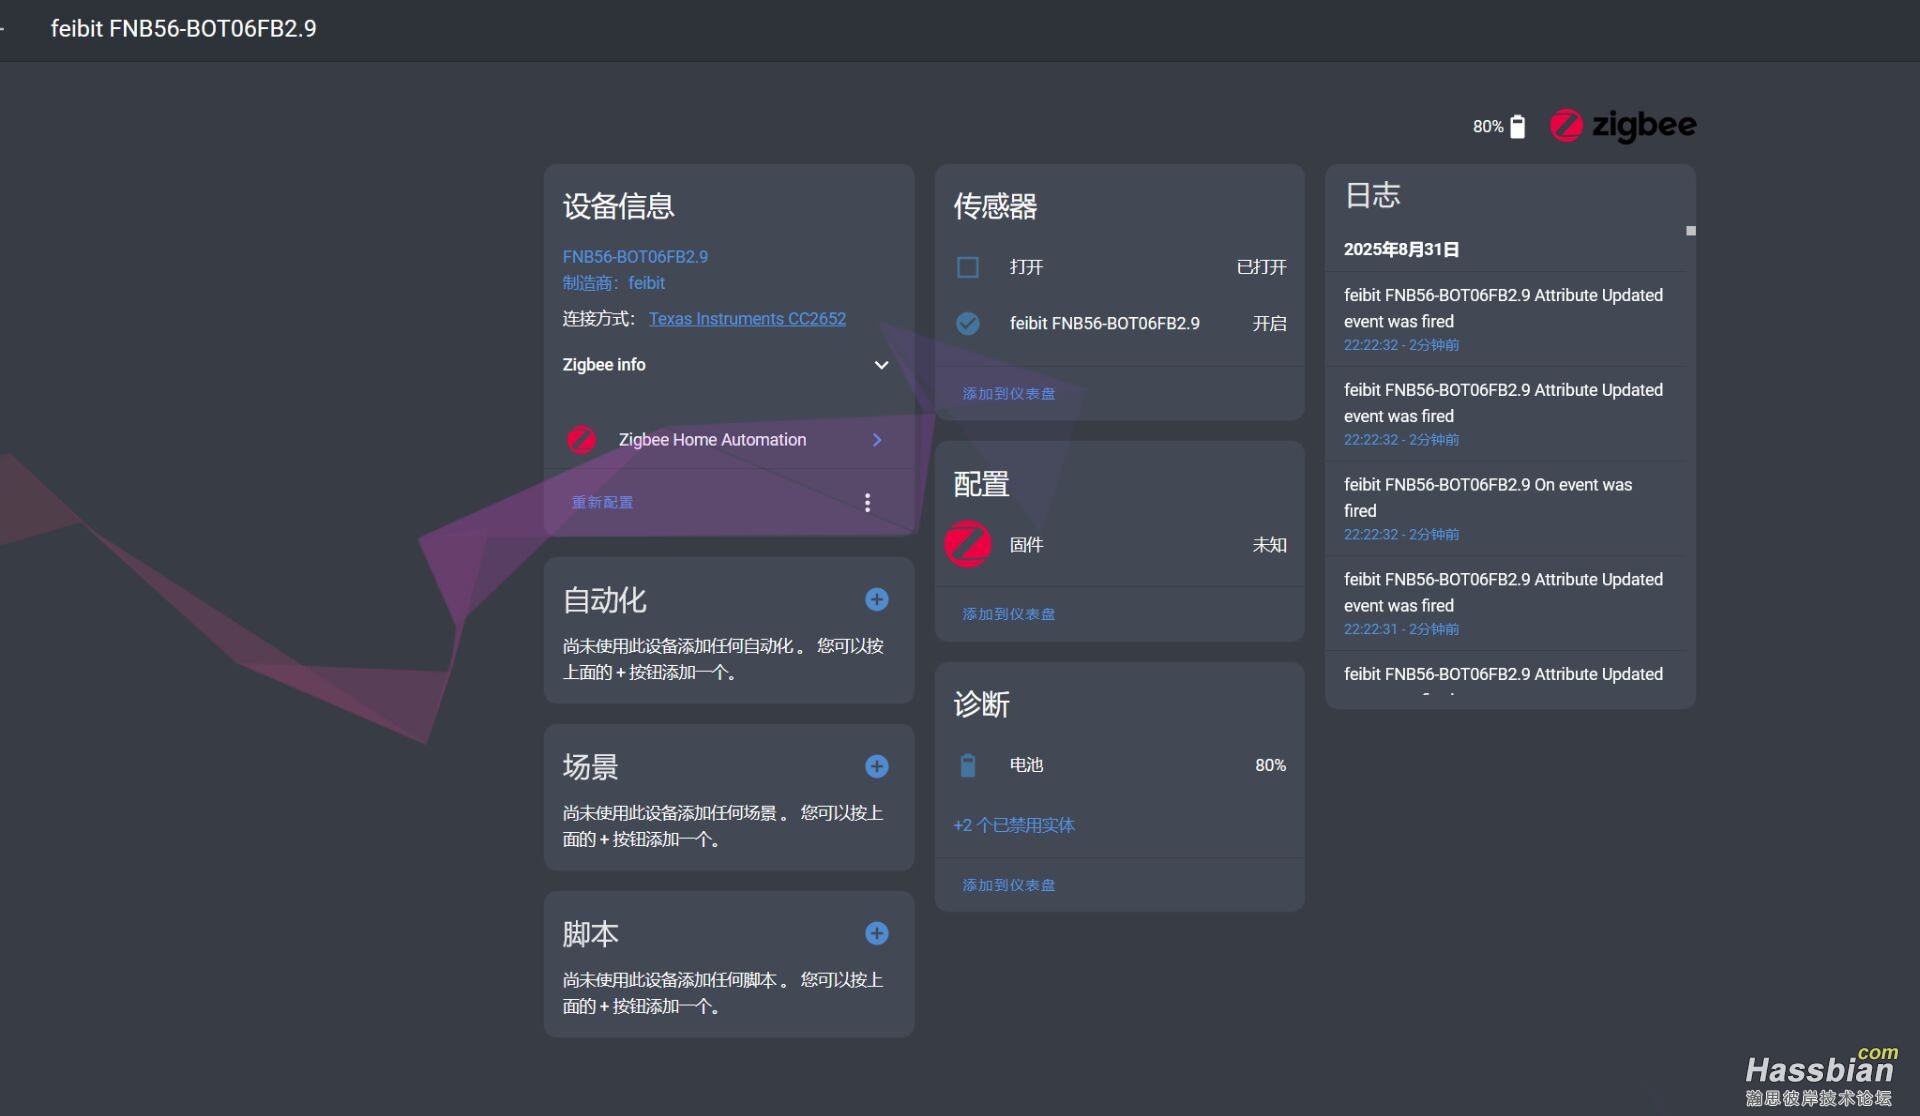Click the 已打开 state value

click(x=1261, y=267)
